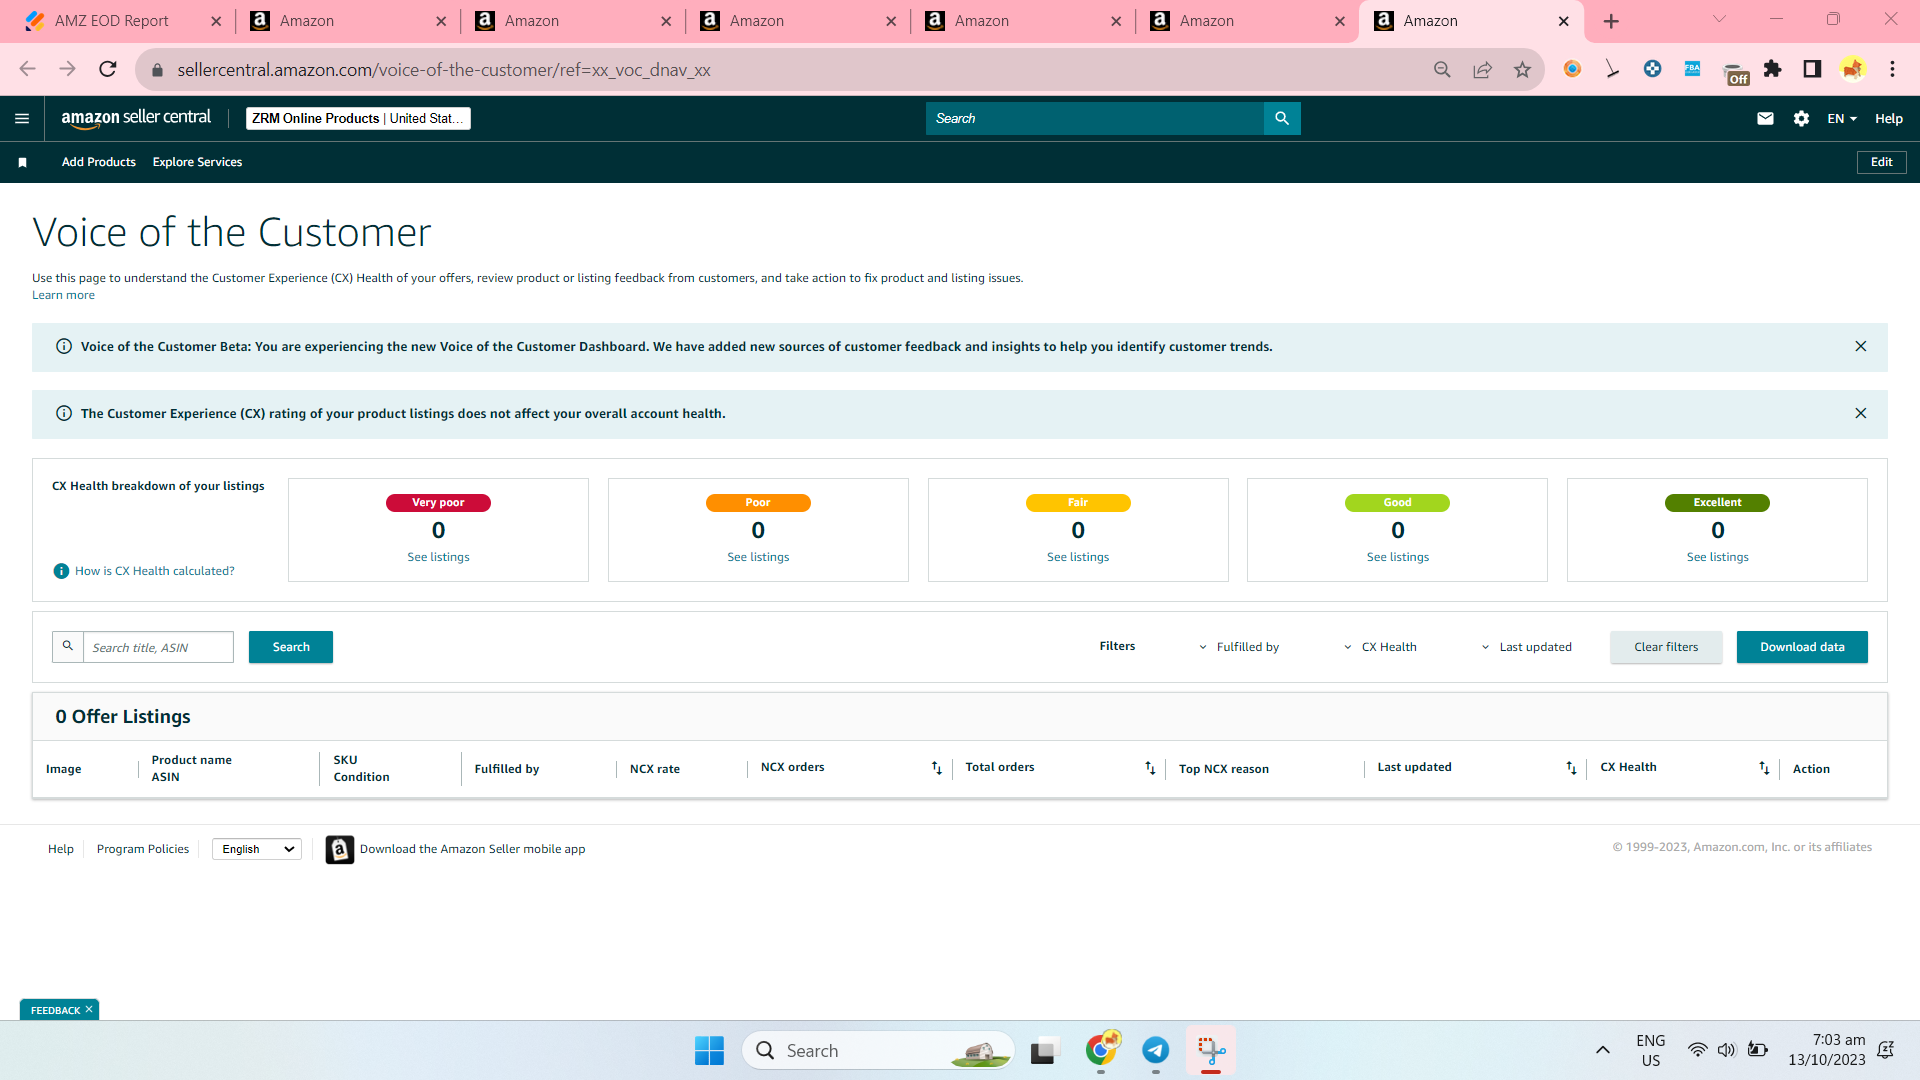The height and width of the screenshot is (1080, 1920).
Task: Sort the table by NCX orders arrows
Action: [x=937, y=768]
